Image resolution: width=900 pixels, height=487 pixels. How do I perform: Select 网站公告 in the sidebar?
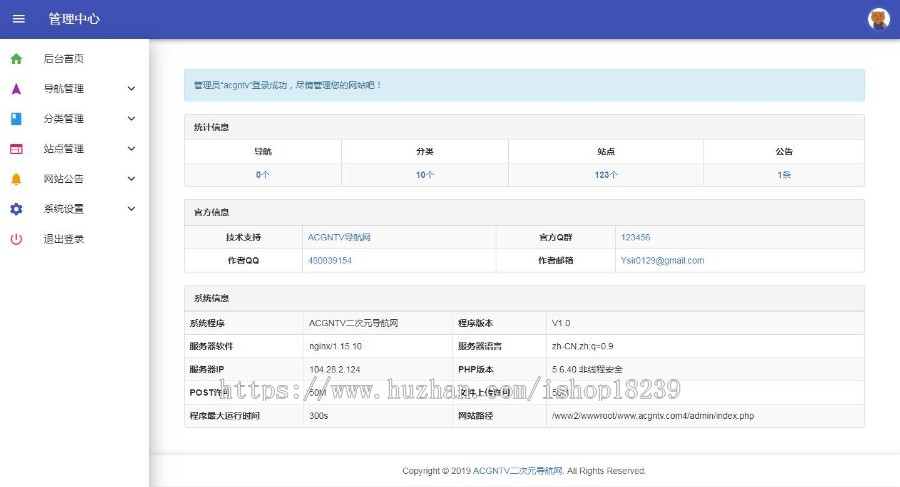pyautogui.click(x=64, y=179)
